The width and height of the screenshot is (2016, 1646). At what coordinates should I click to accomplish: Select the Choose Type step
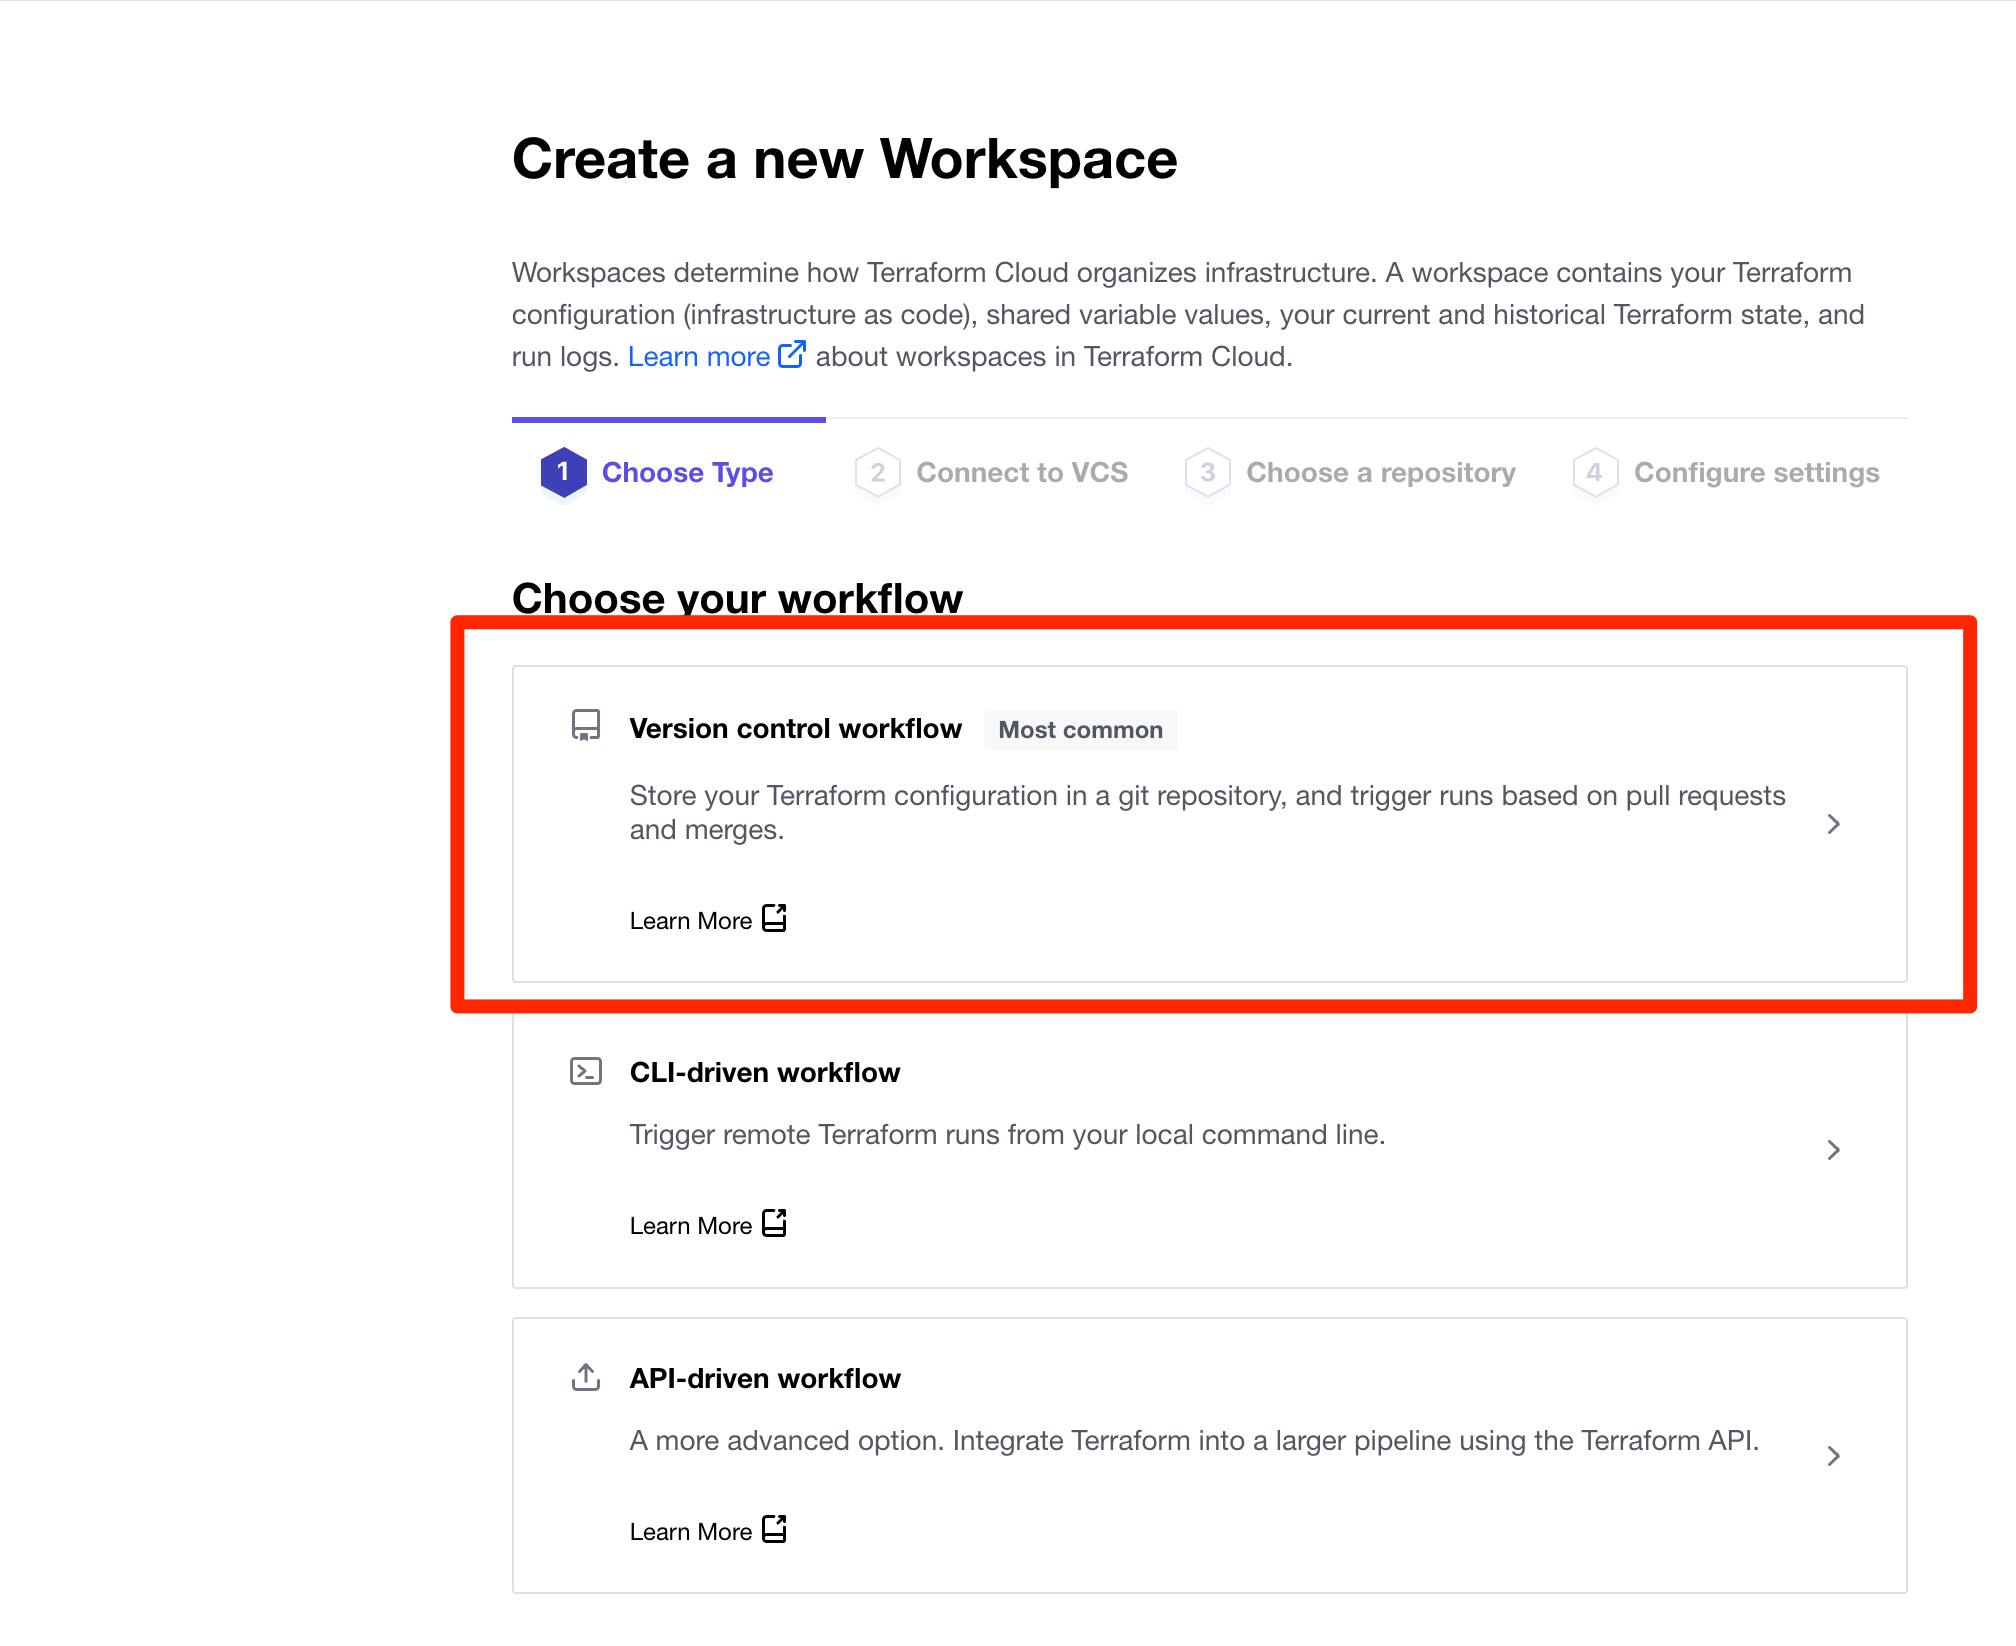pos(687,472)
